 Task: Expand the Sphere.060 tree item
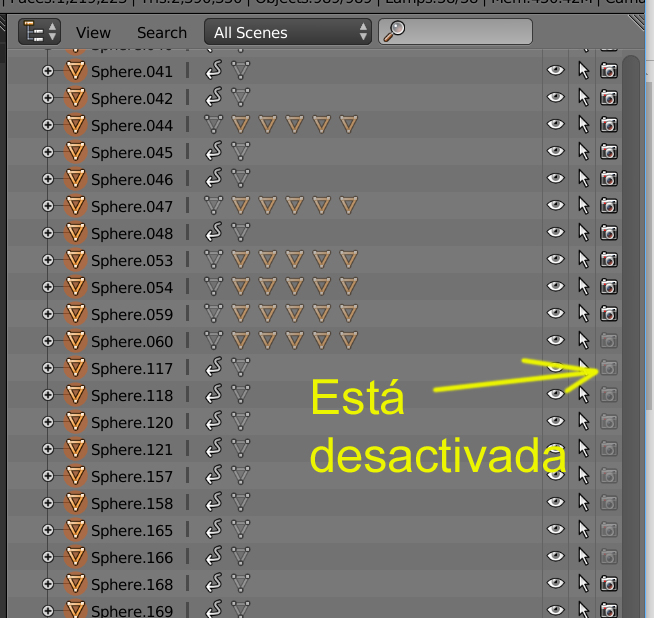48,341
